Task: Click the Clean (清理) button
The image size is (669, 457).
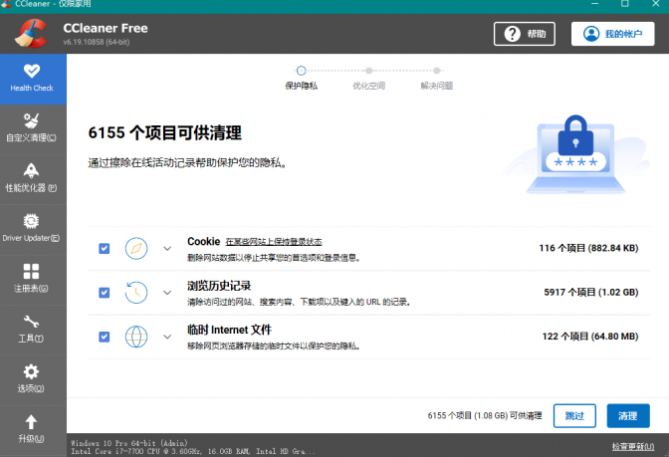Action: (628, 416)
